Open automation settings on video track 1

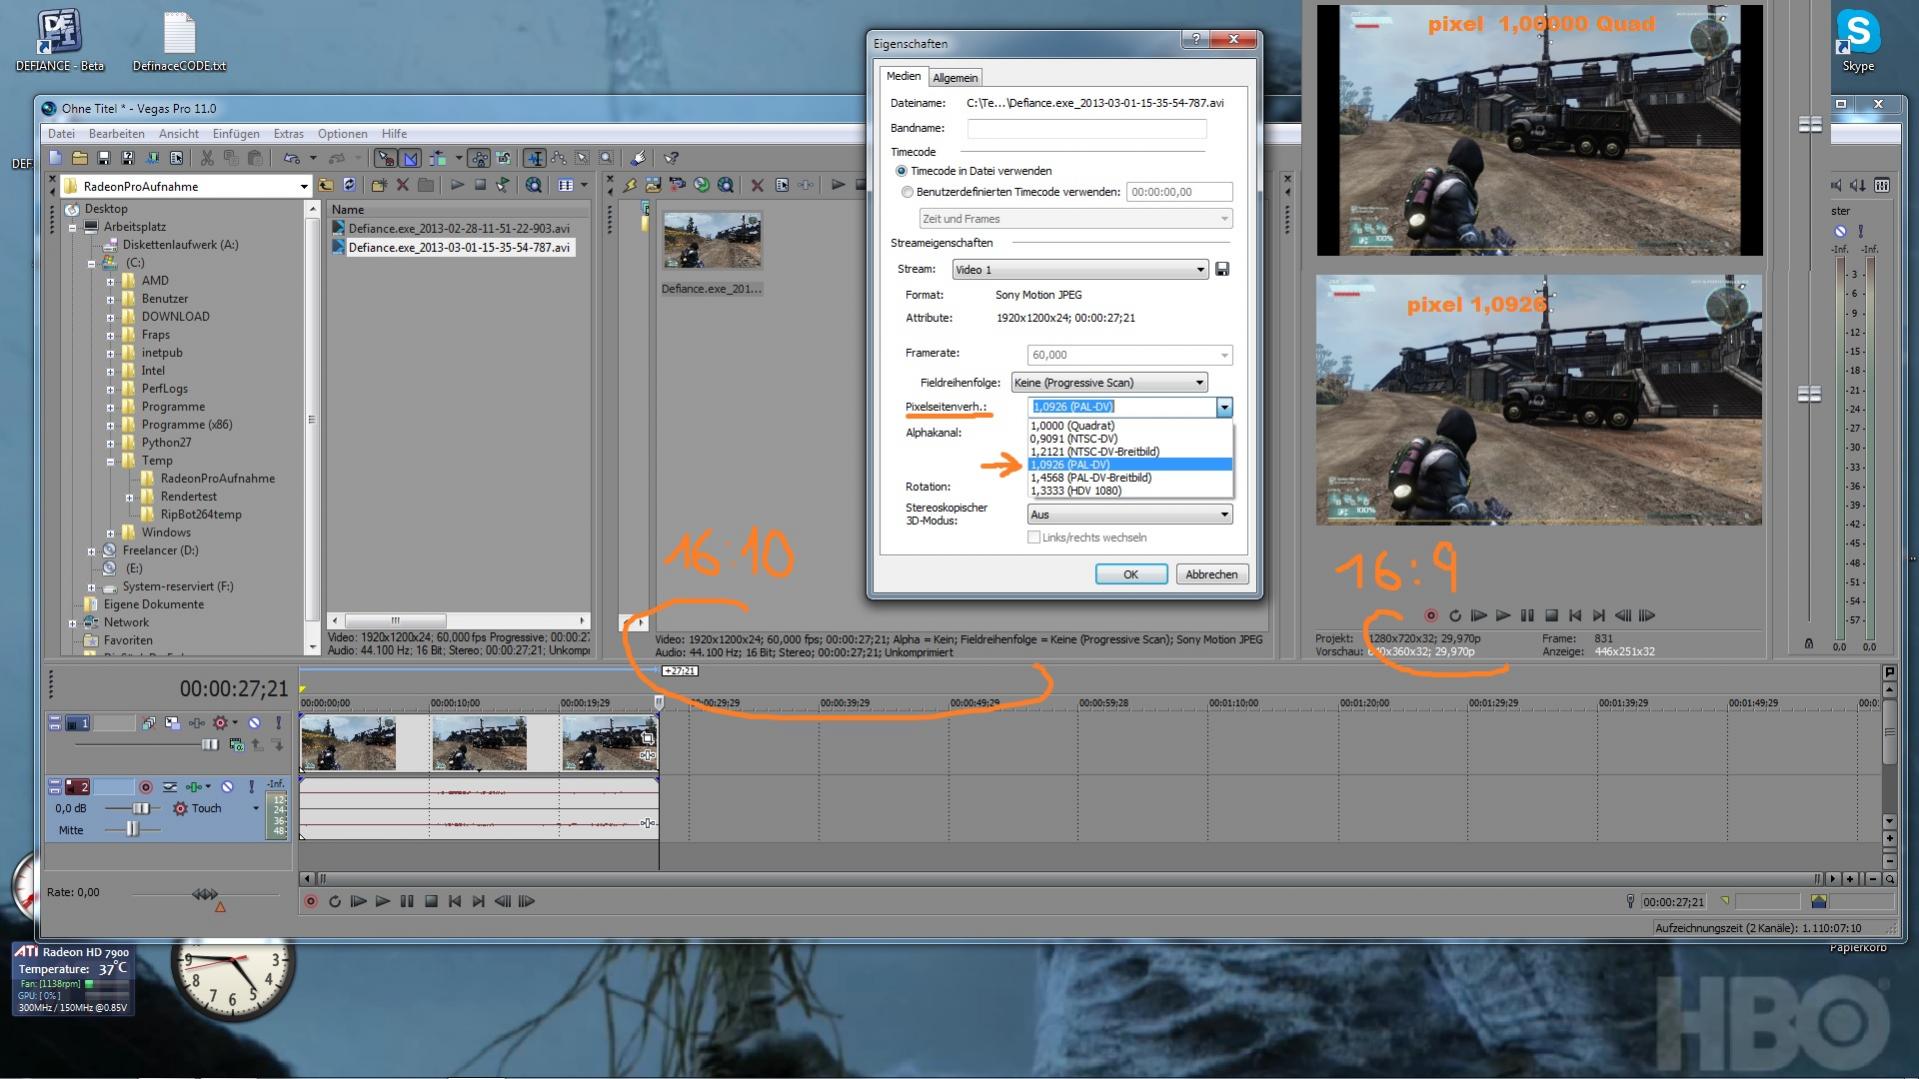(x=221, y=723)
